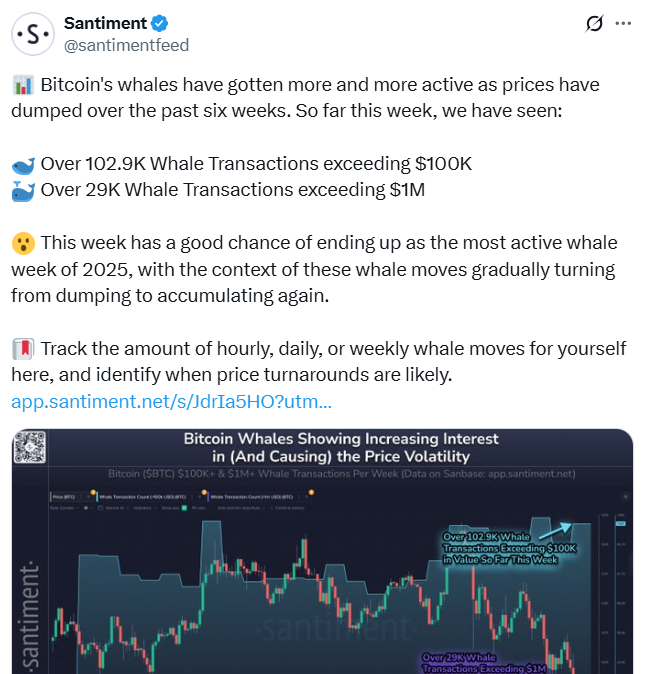Open the Santiment display name link
Viewport: 645px width, 674px height.
coord(105,24)
